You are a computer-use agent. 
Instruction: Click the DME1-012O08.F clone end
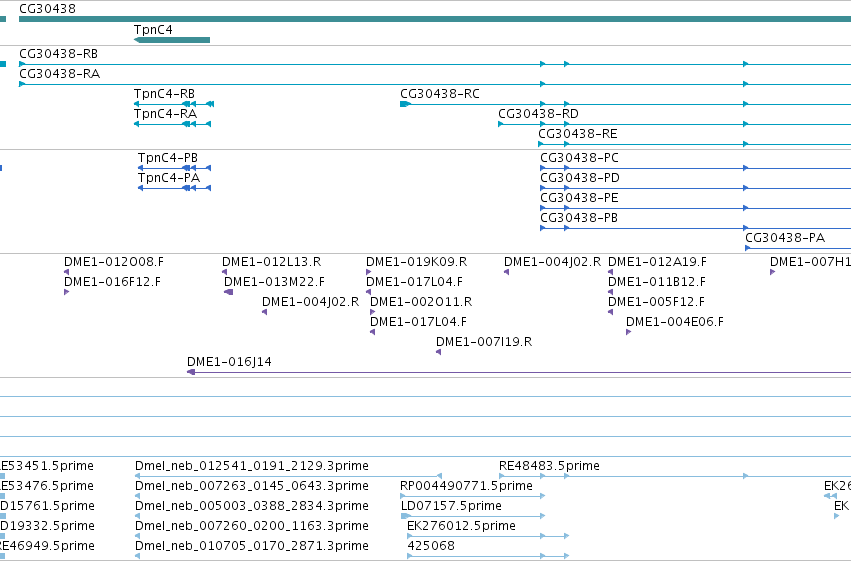pos(66,272)
